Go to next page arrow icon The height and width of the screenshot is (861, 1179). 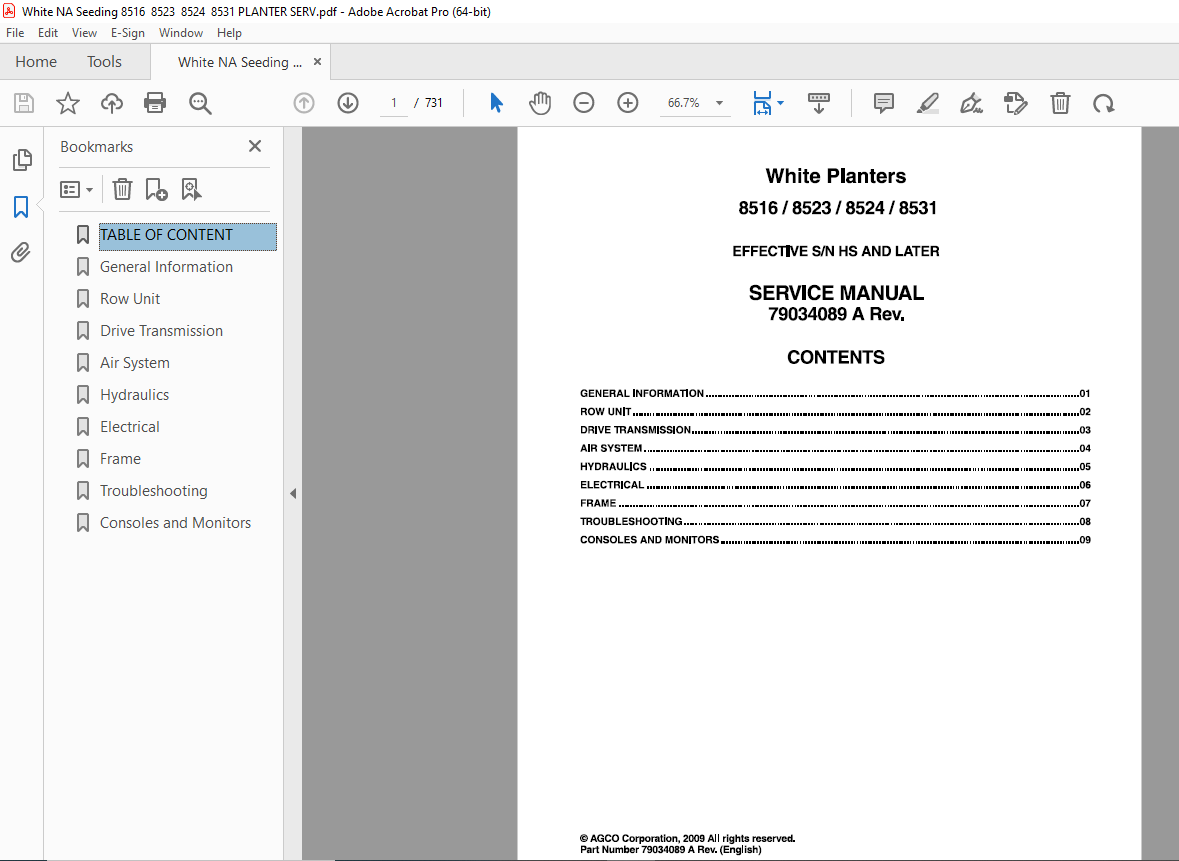[x=347, y=103]
